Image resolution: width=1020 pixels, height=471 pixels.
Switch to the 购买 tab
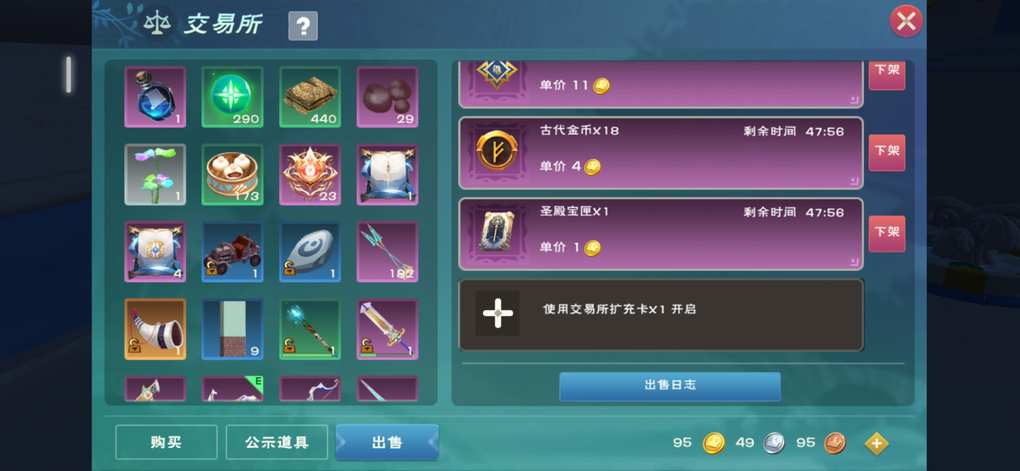tap(167, 442)
